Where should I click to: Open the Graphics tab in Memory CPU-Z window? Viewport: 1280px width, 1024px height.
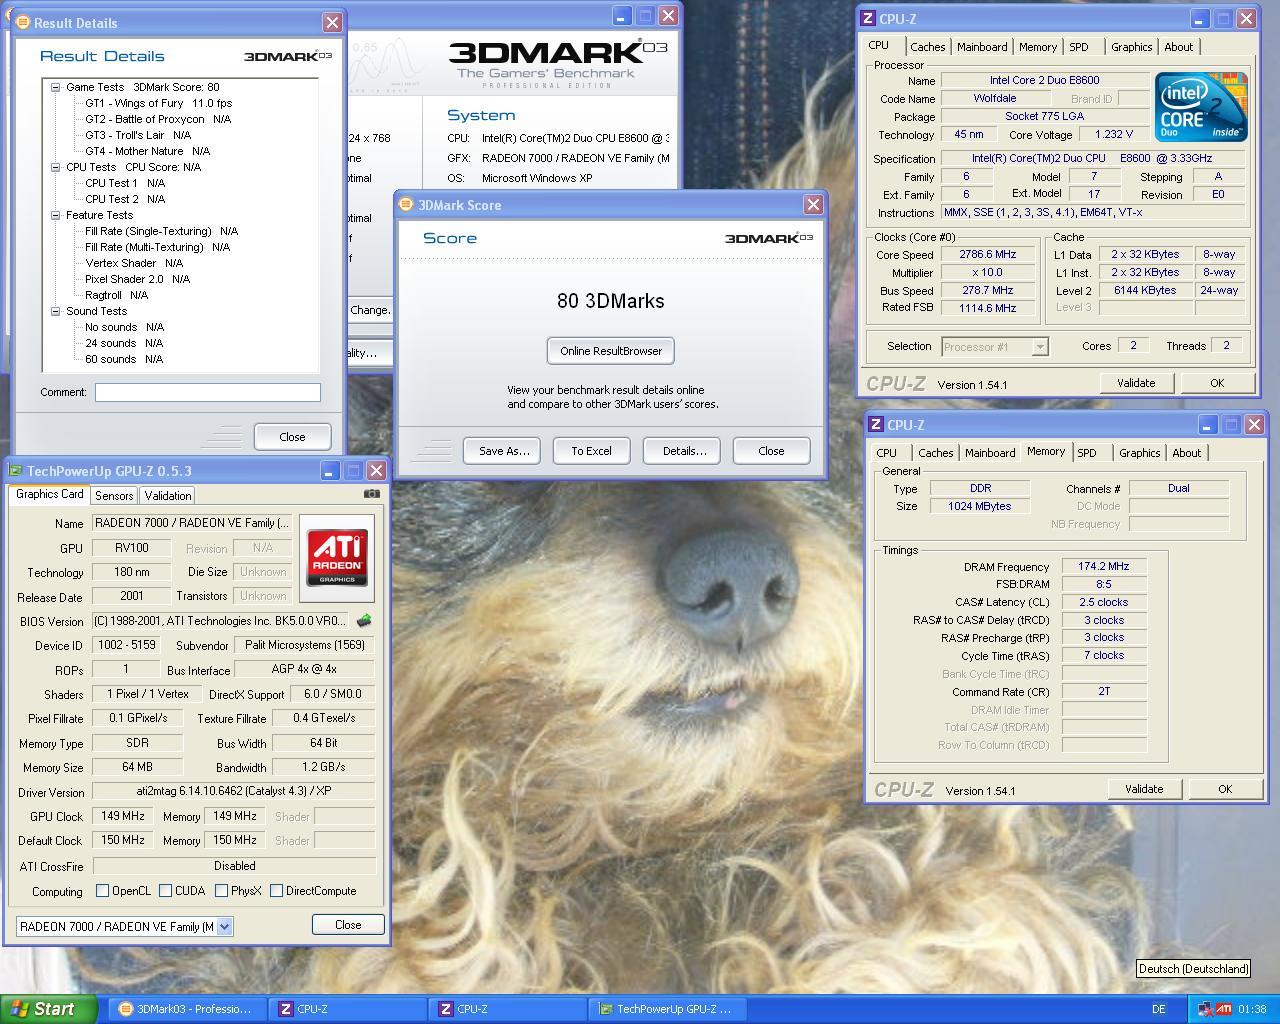1139,453
